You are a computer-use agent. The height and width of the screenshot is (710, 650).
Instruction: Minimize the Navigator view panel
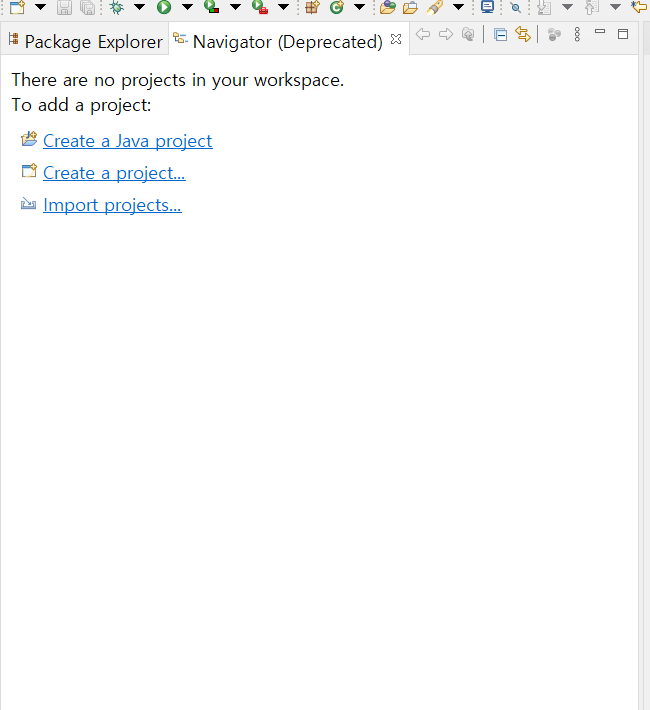(600, 31)
